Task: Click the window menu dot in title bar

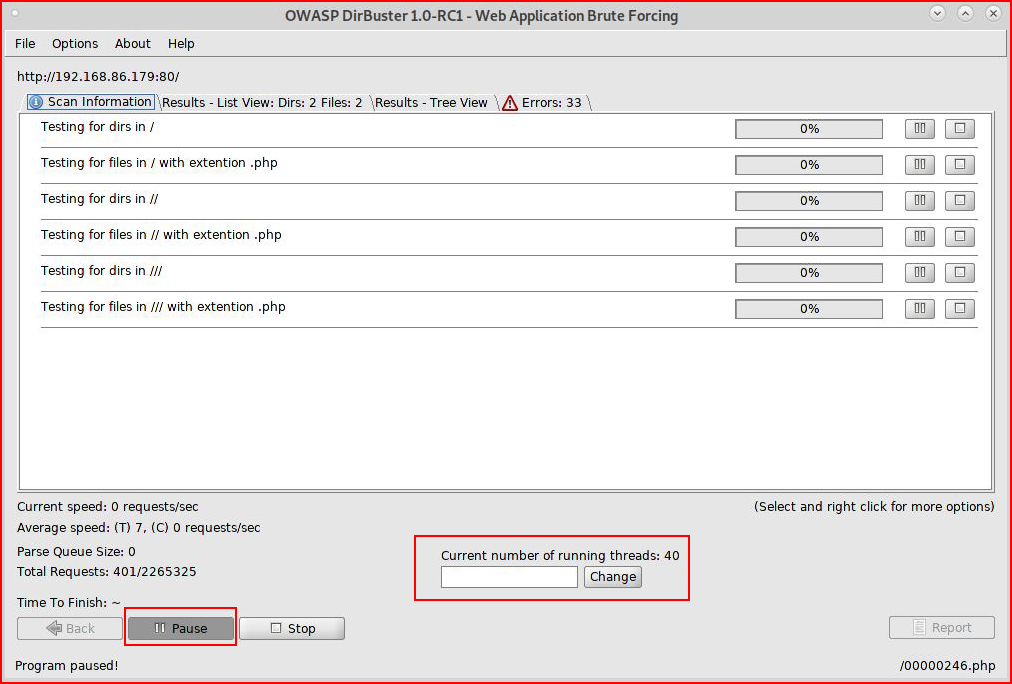Action: click(15, 13)
